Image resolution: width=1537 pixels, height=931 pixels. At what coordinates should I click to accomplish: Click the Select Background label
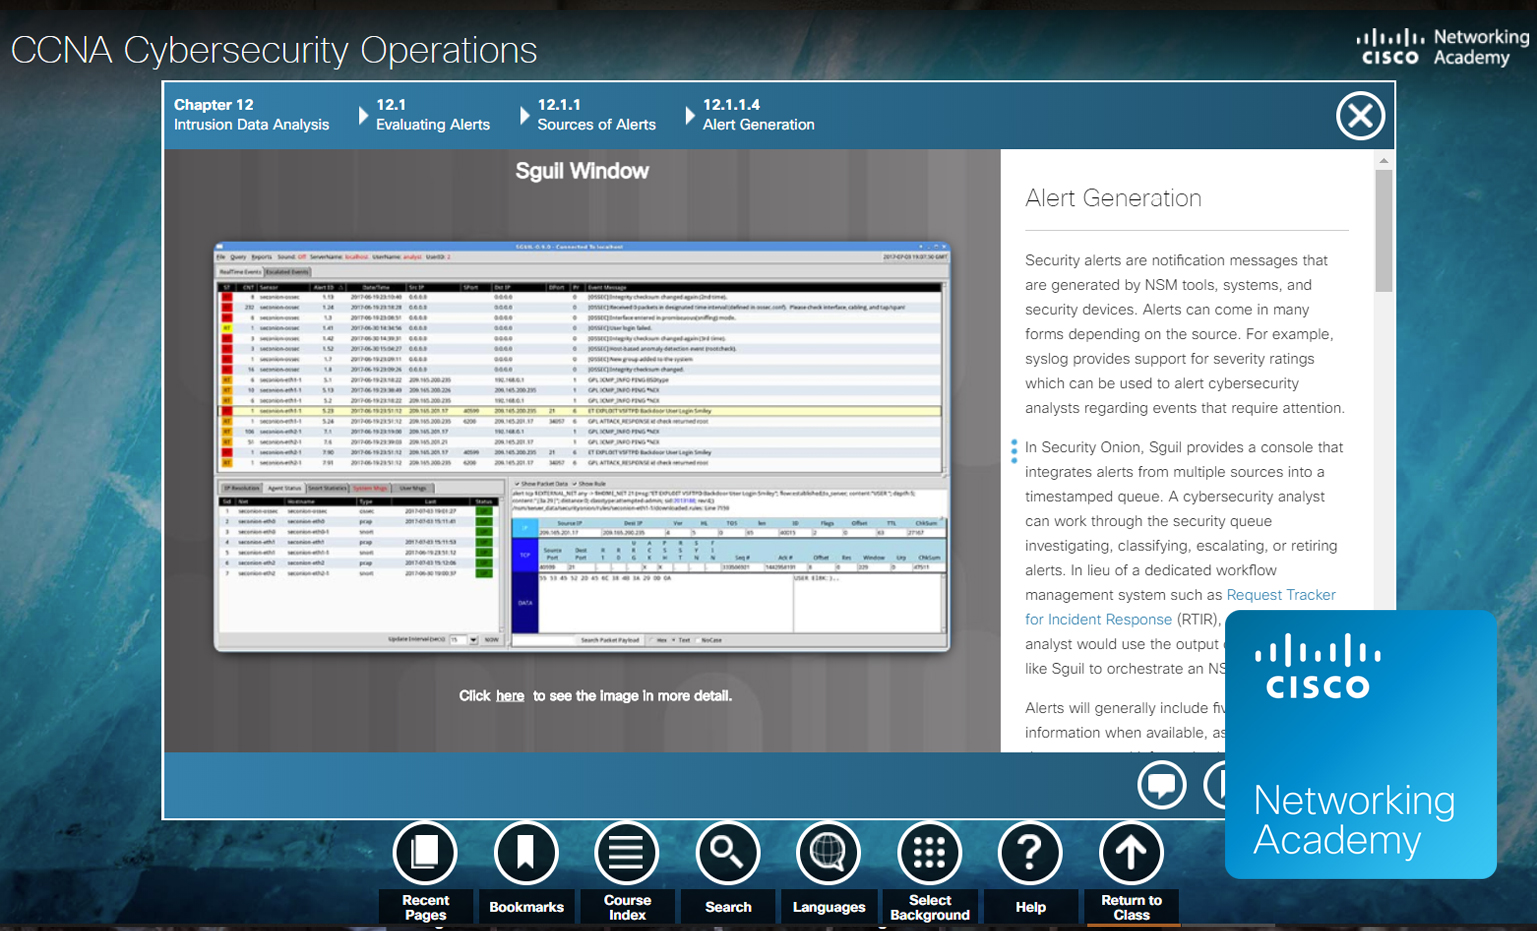pyautogui.click(x=930, y=907)
